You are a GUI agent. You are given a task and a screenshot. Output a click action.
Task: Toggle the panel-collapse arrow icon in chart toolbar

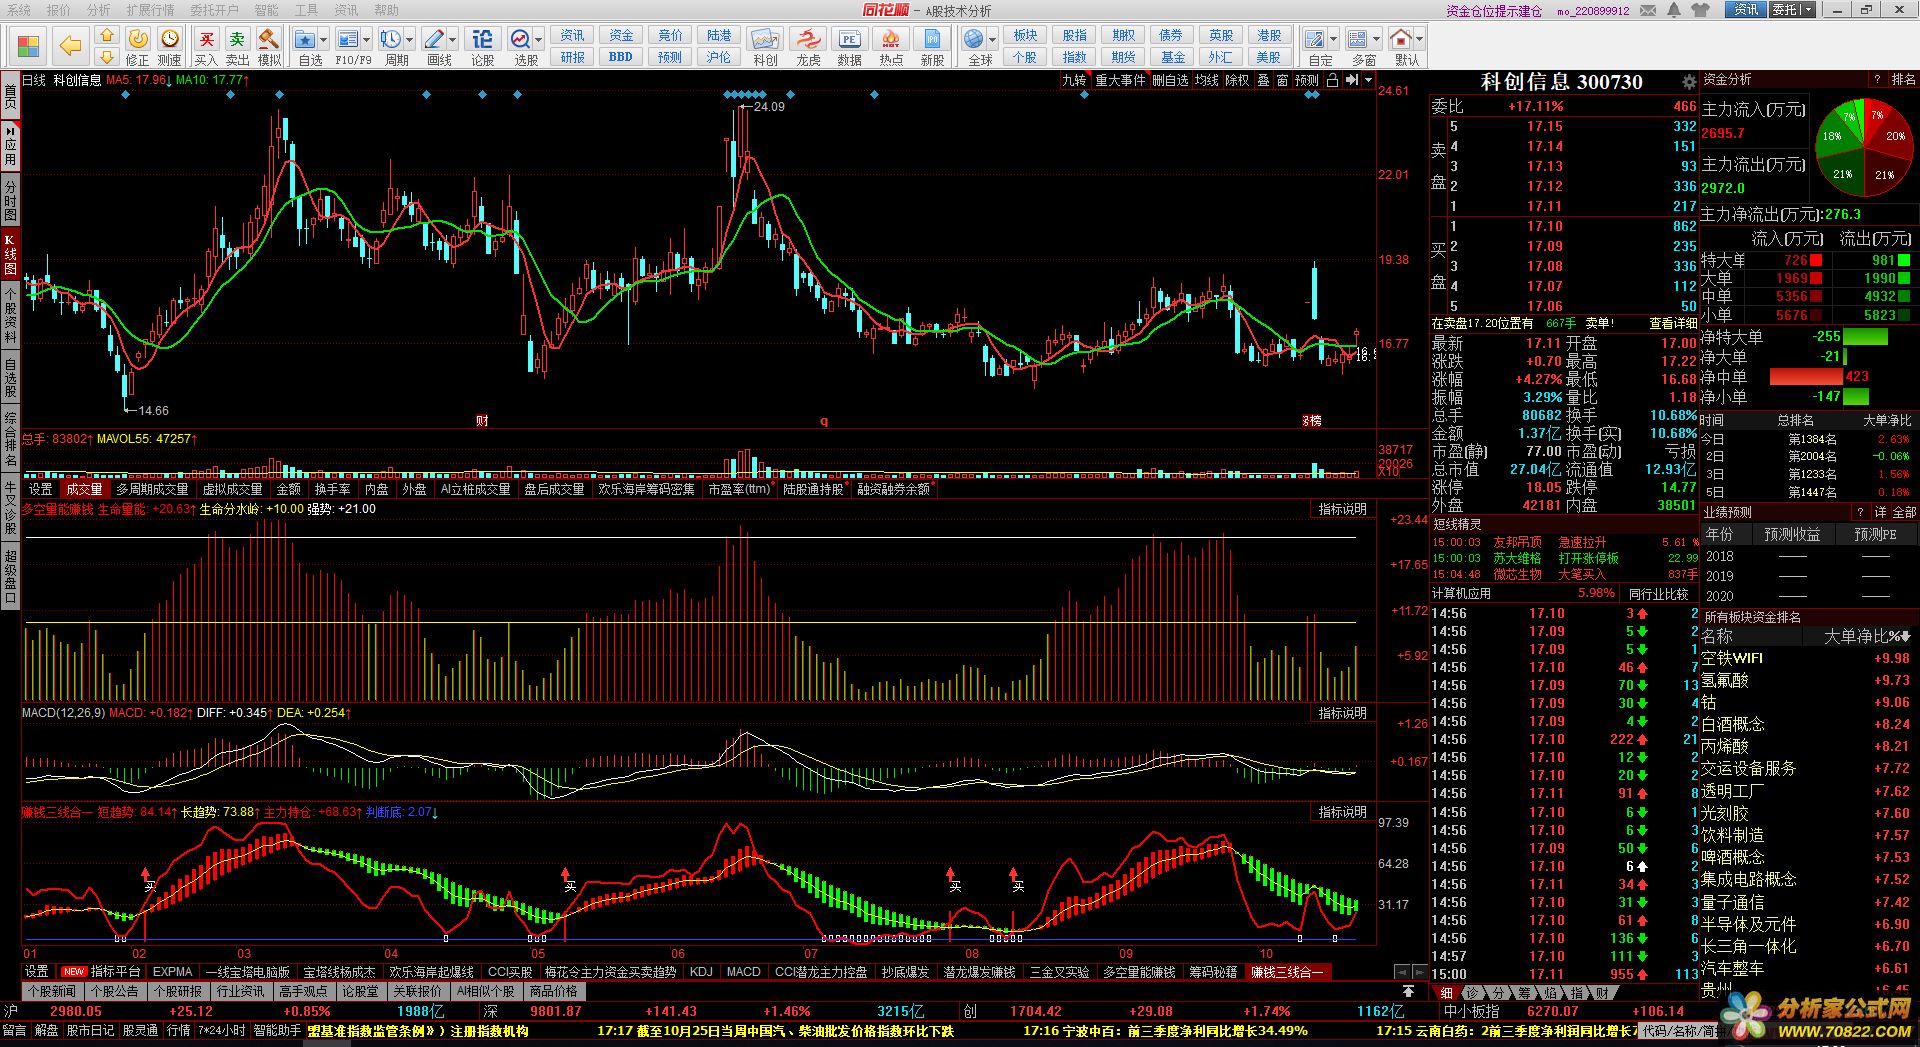[x=1352, y=80]
